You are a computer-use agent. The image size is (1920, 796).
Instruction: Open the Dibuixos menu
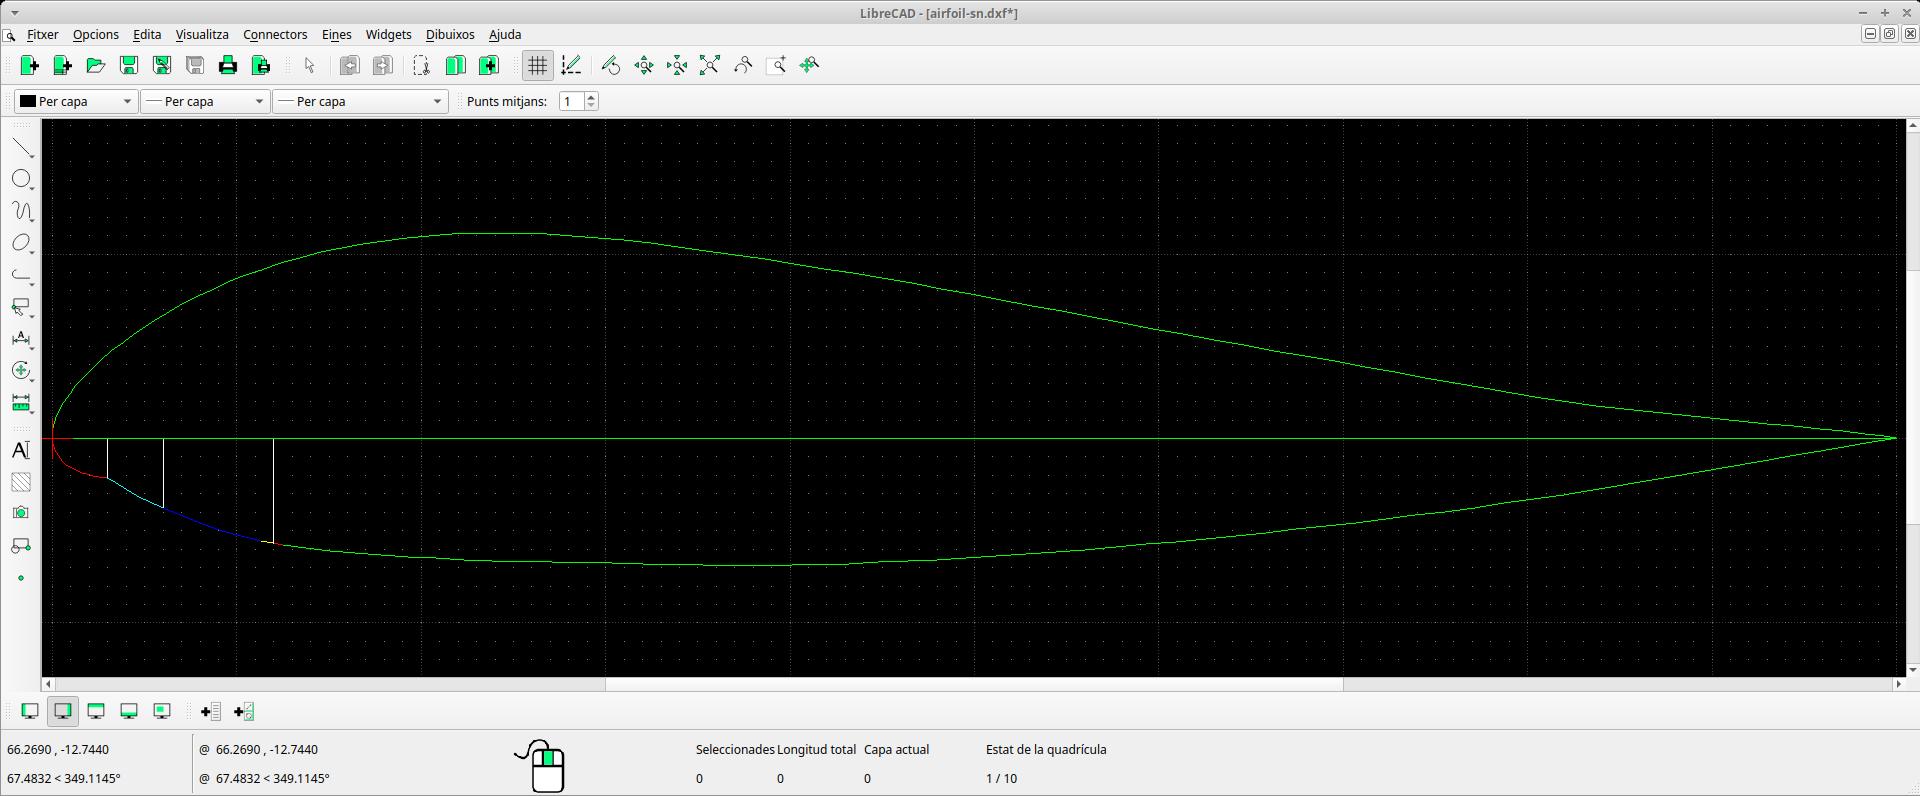(x=450, y=34)
